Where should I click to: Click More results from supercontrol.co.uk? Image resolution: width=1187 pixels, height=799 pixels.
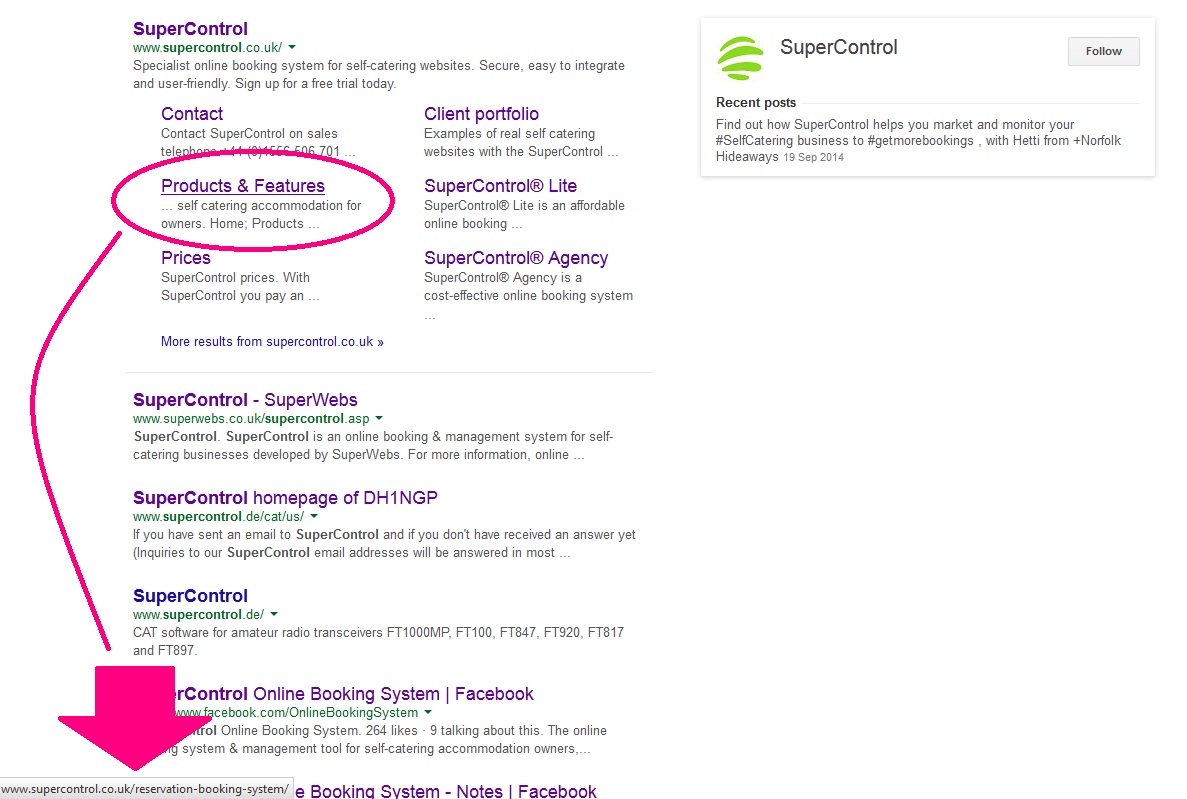pyautogui.click(x=272, y=342)
